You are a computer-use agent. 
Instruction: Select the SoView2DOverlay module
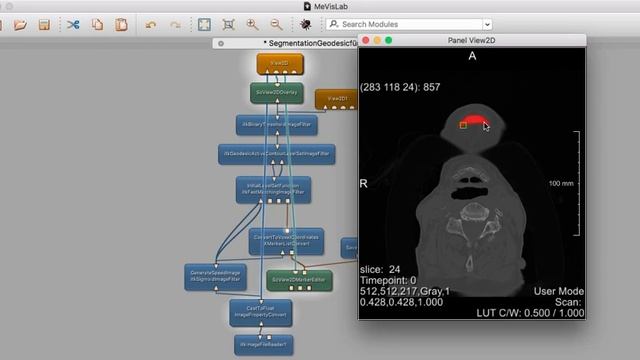tap(277, 93)
